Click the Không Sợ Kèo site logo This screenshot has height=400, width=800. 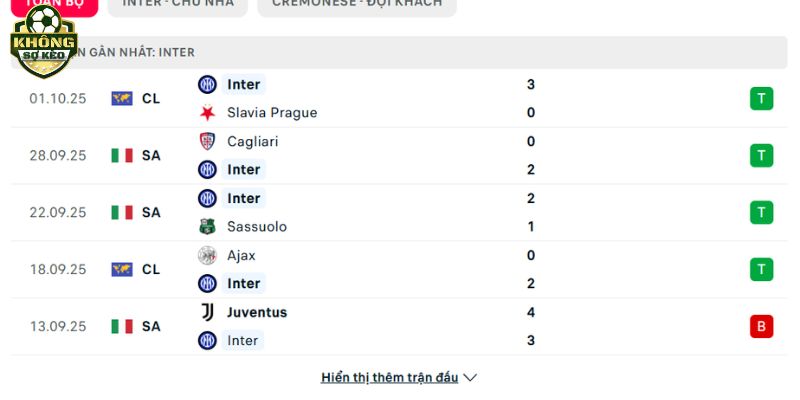pyautogui.click(x=43, y=43)
